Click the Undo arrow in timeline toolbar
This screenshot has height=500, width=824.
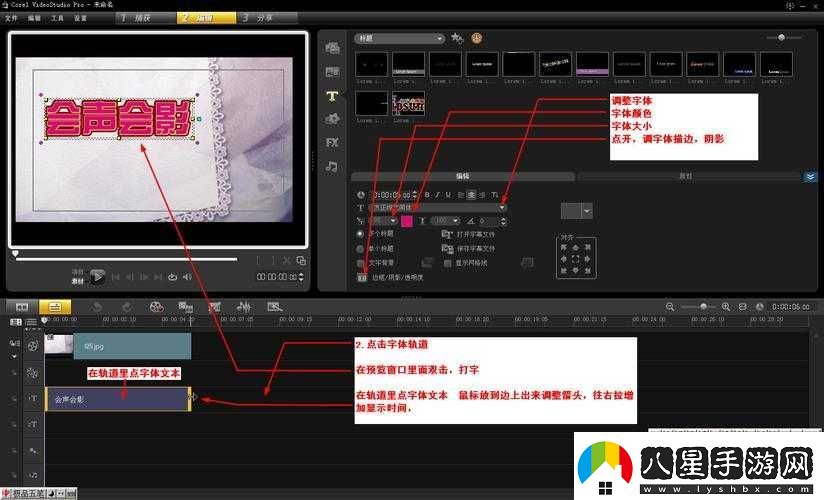[x=97, y=307]
